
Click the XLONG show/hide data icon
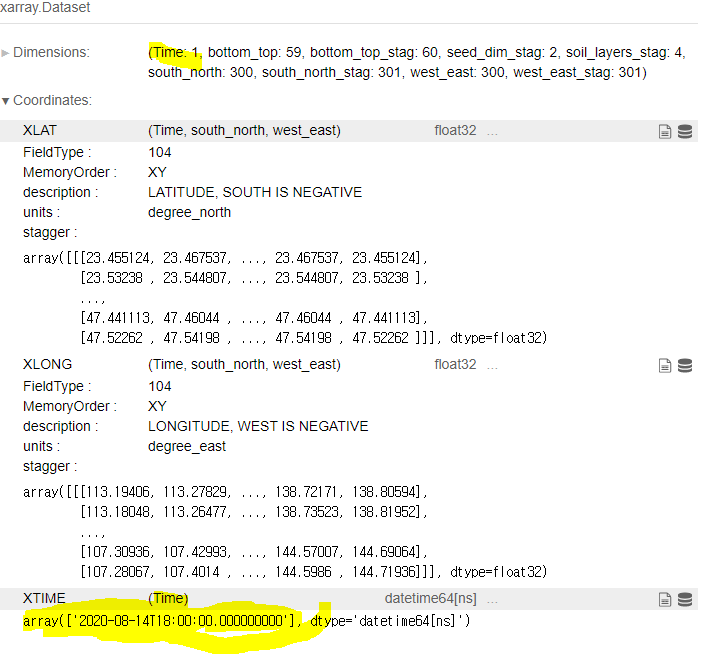point(685,365)
